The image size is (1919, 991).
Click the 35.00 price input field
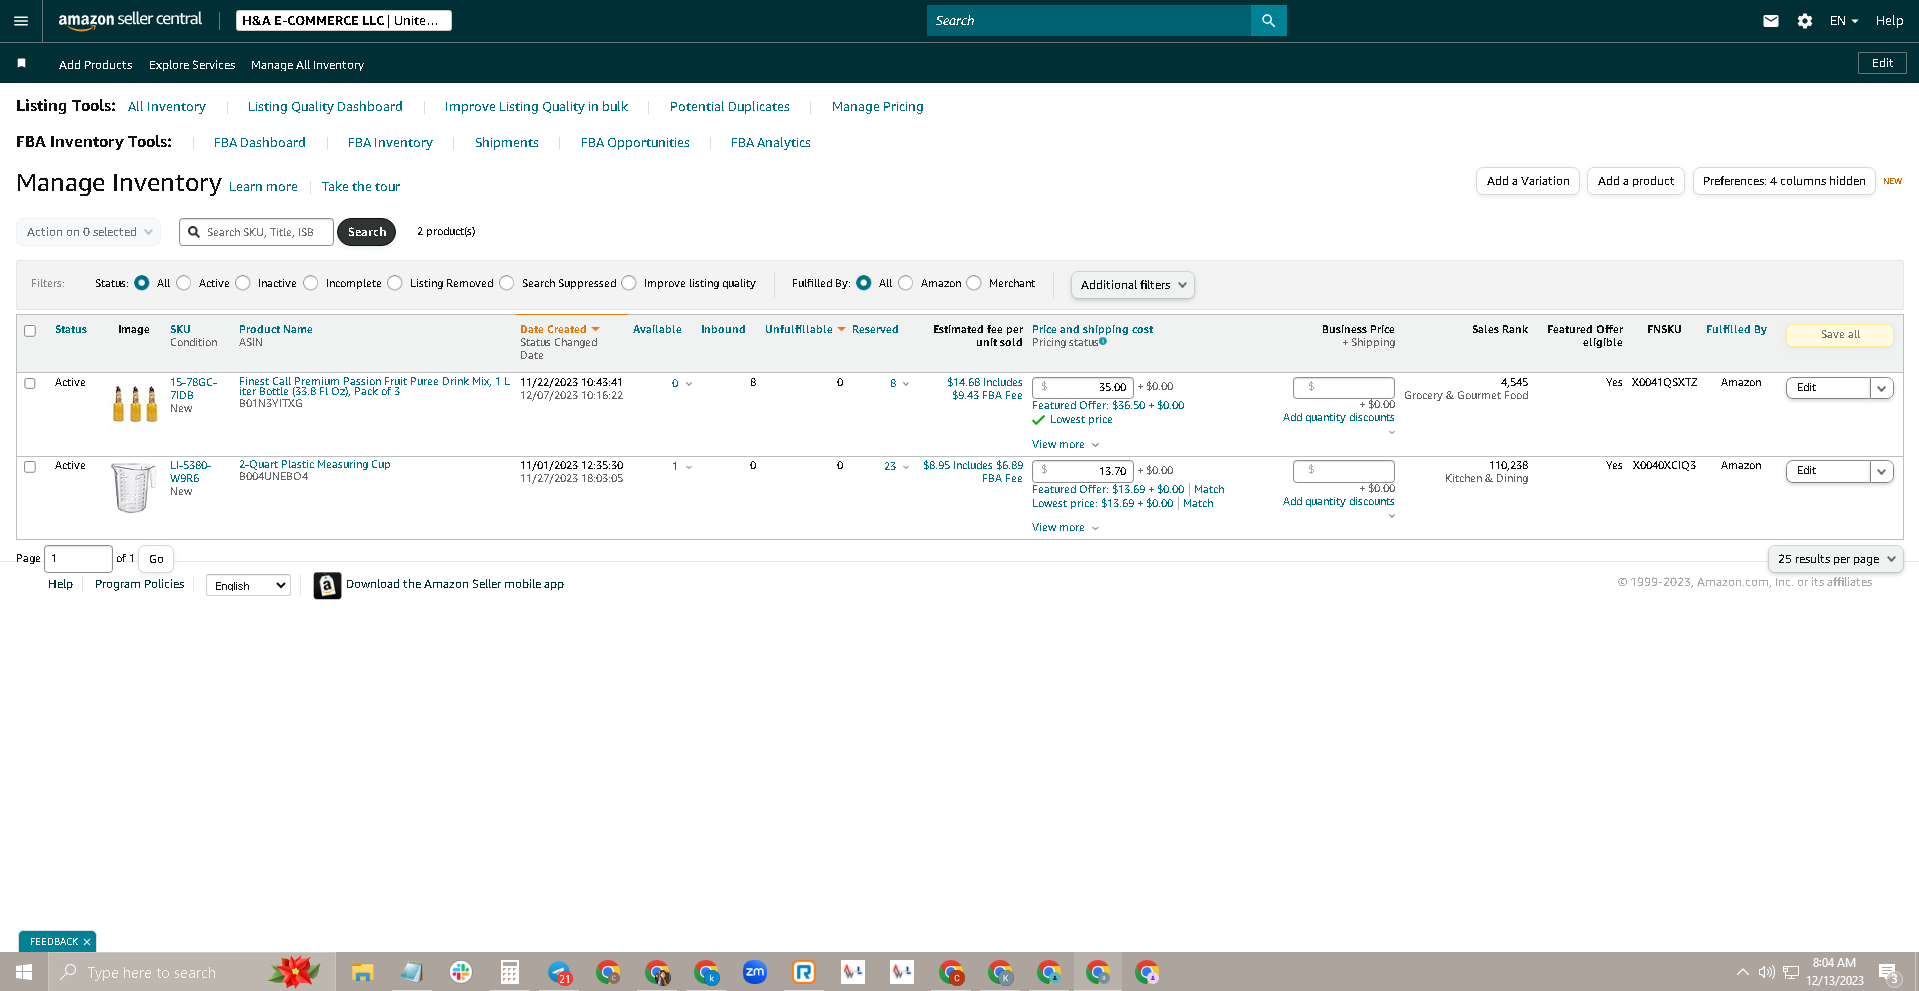pos(1082,387)
